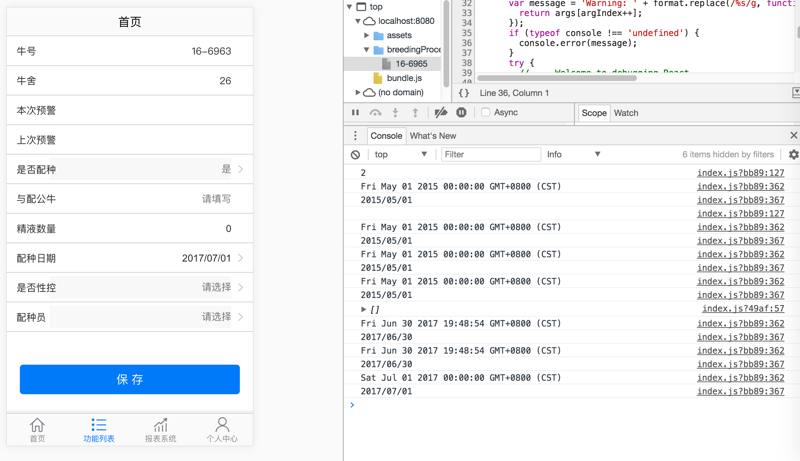Open 是否性控 selection row
800x461 pixels.
(130, 288)
